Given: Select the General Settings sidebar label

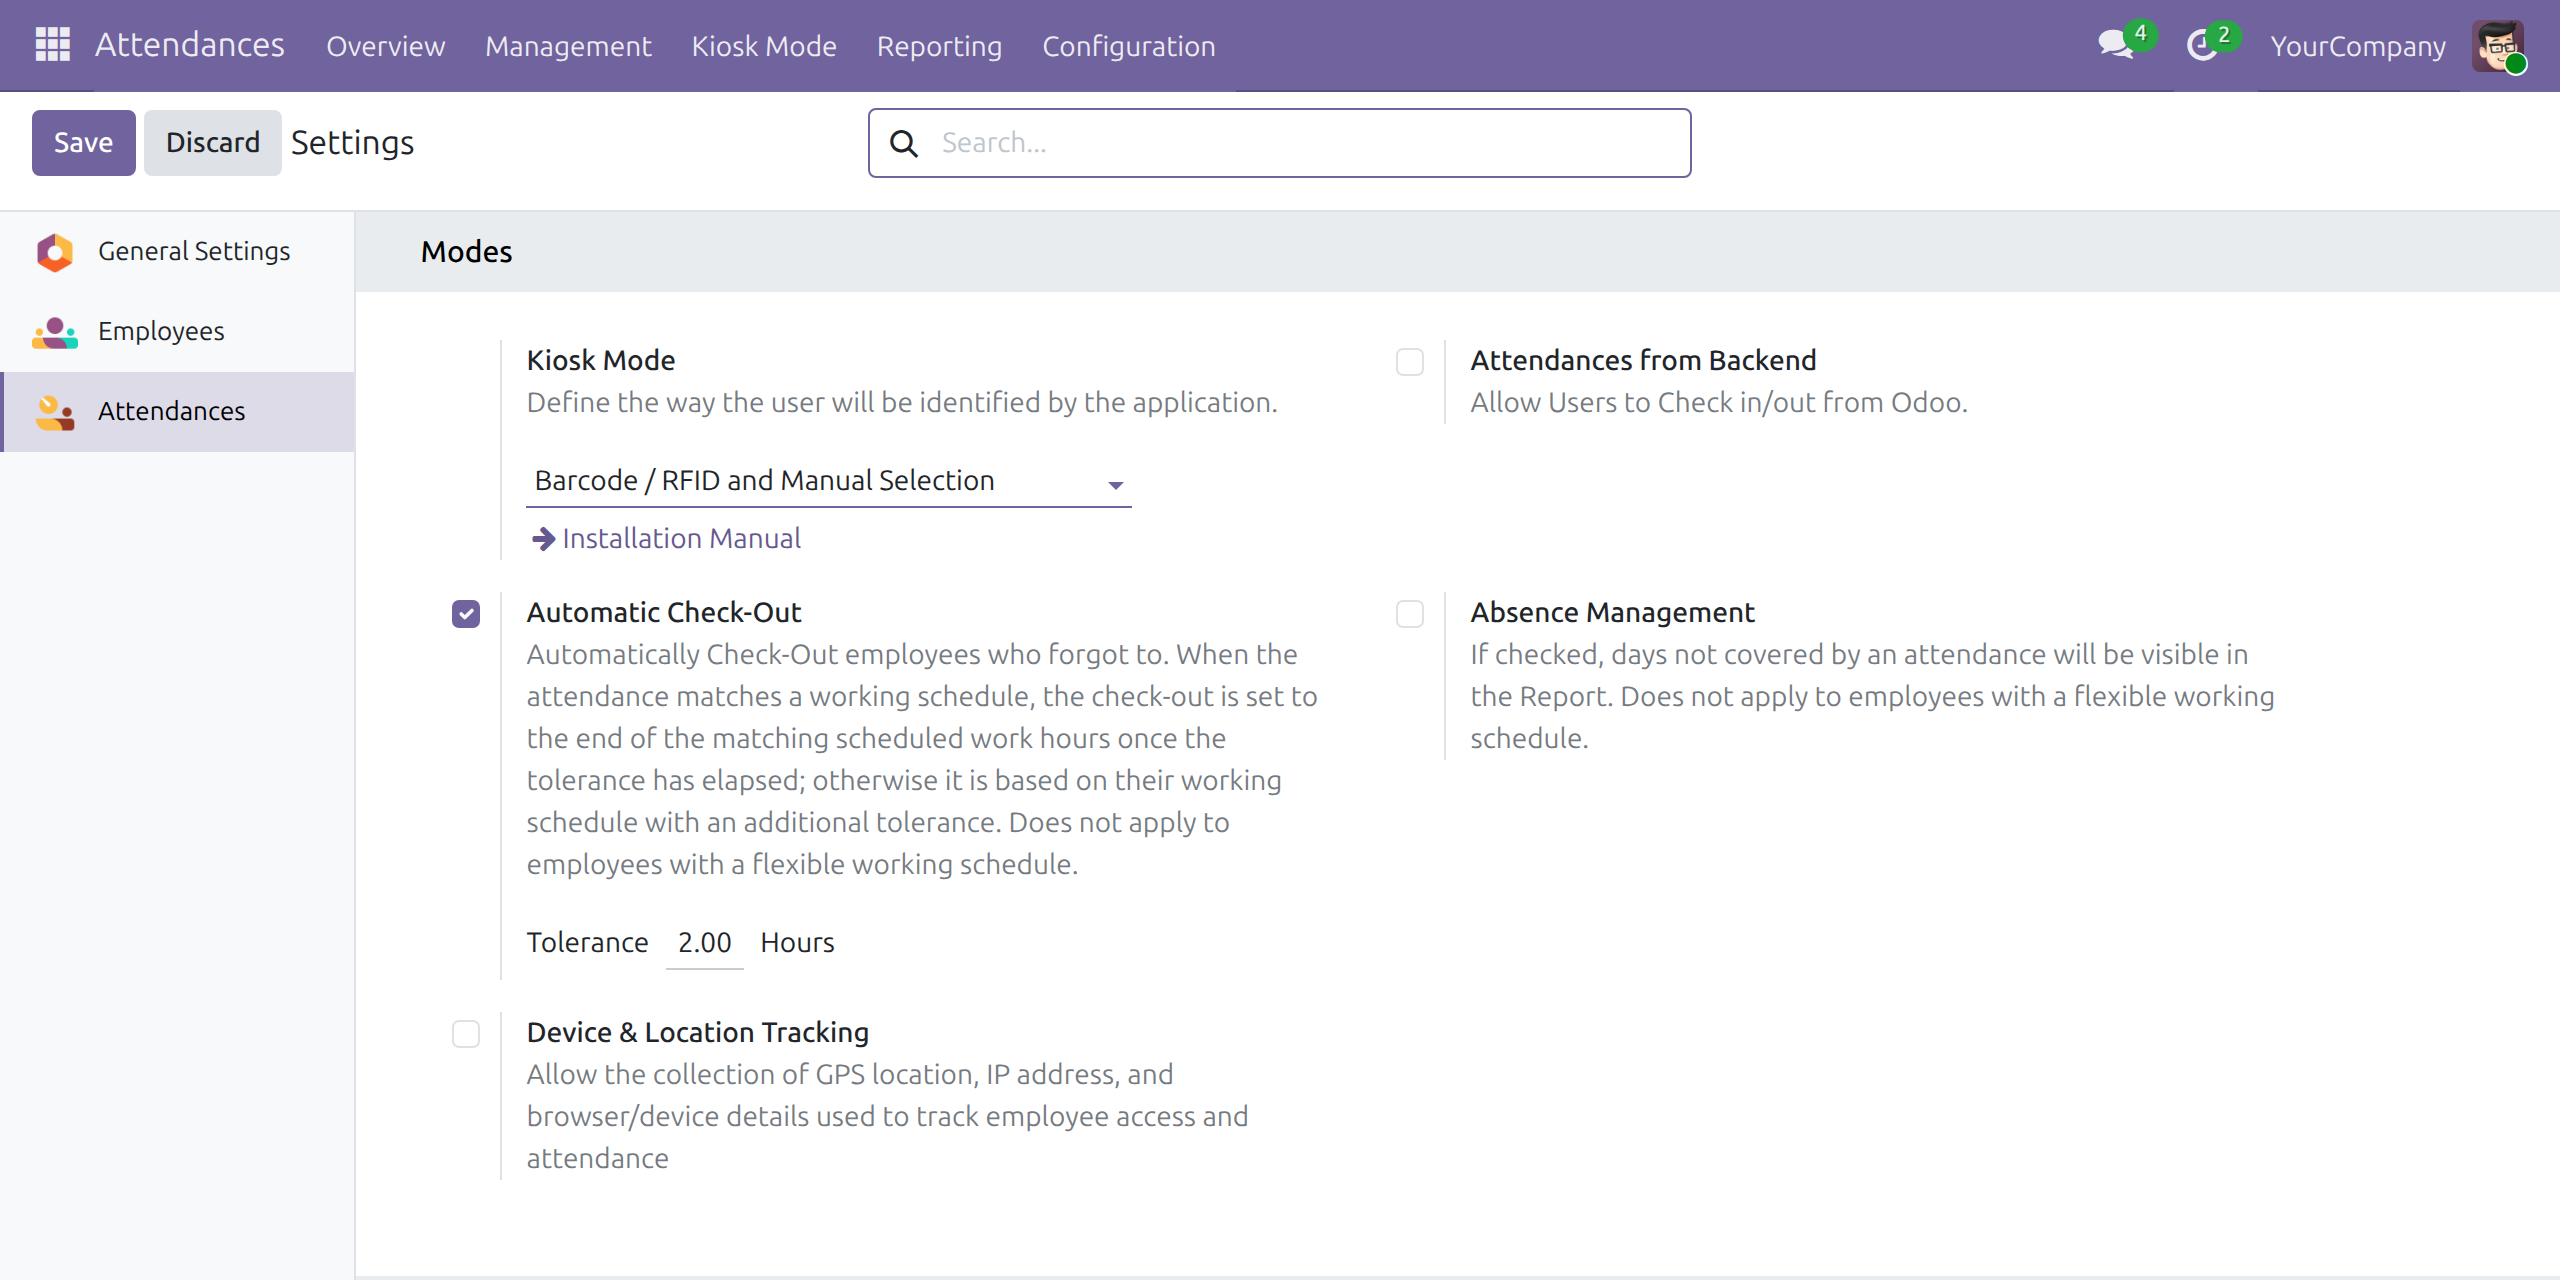Looking at the screenshot, I should (194, 252).
